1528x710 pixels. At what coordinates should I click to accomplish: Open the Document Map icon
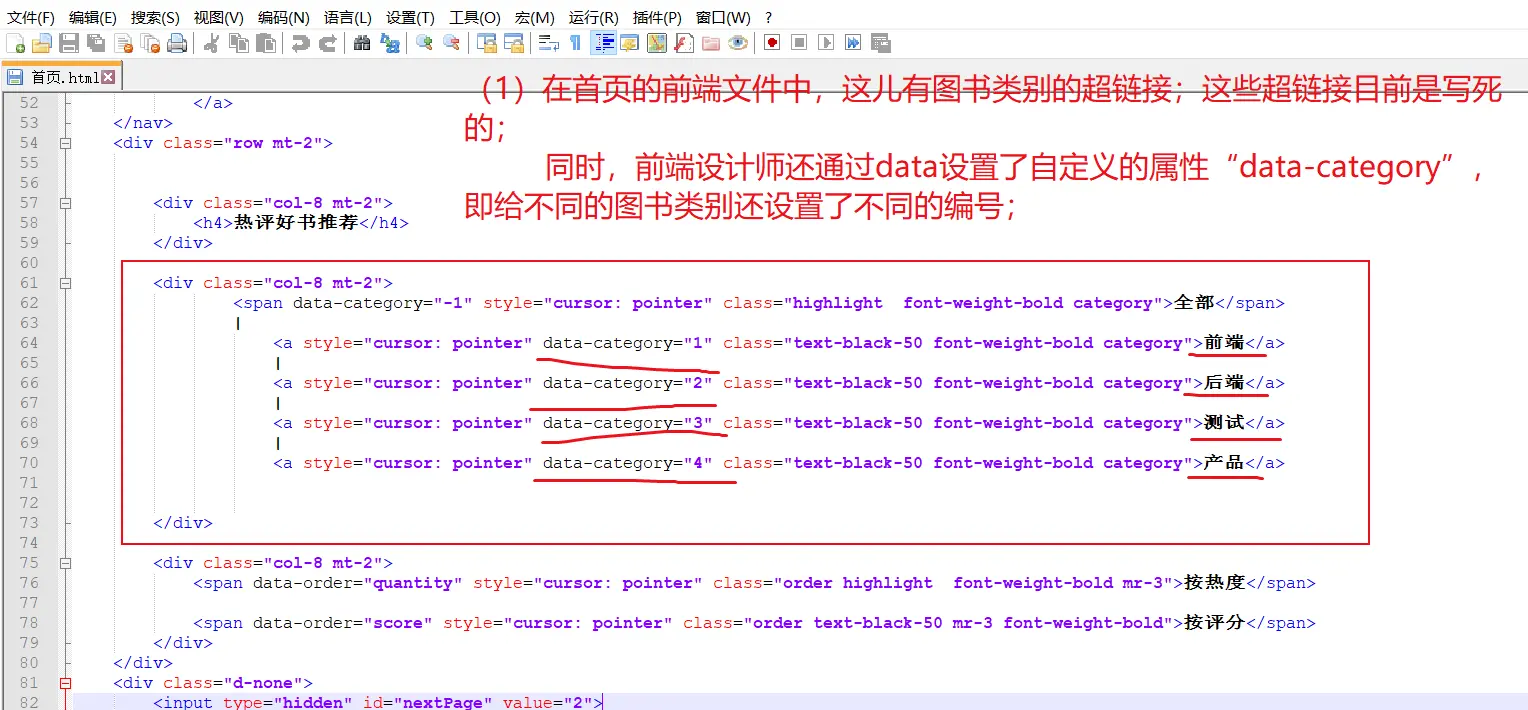coord(657,43)
